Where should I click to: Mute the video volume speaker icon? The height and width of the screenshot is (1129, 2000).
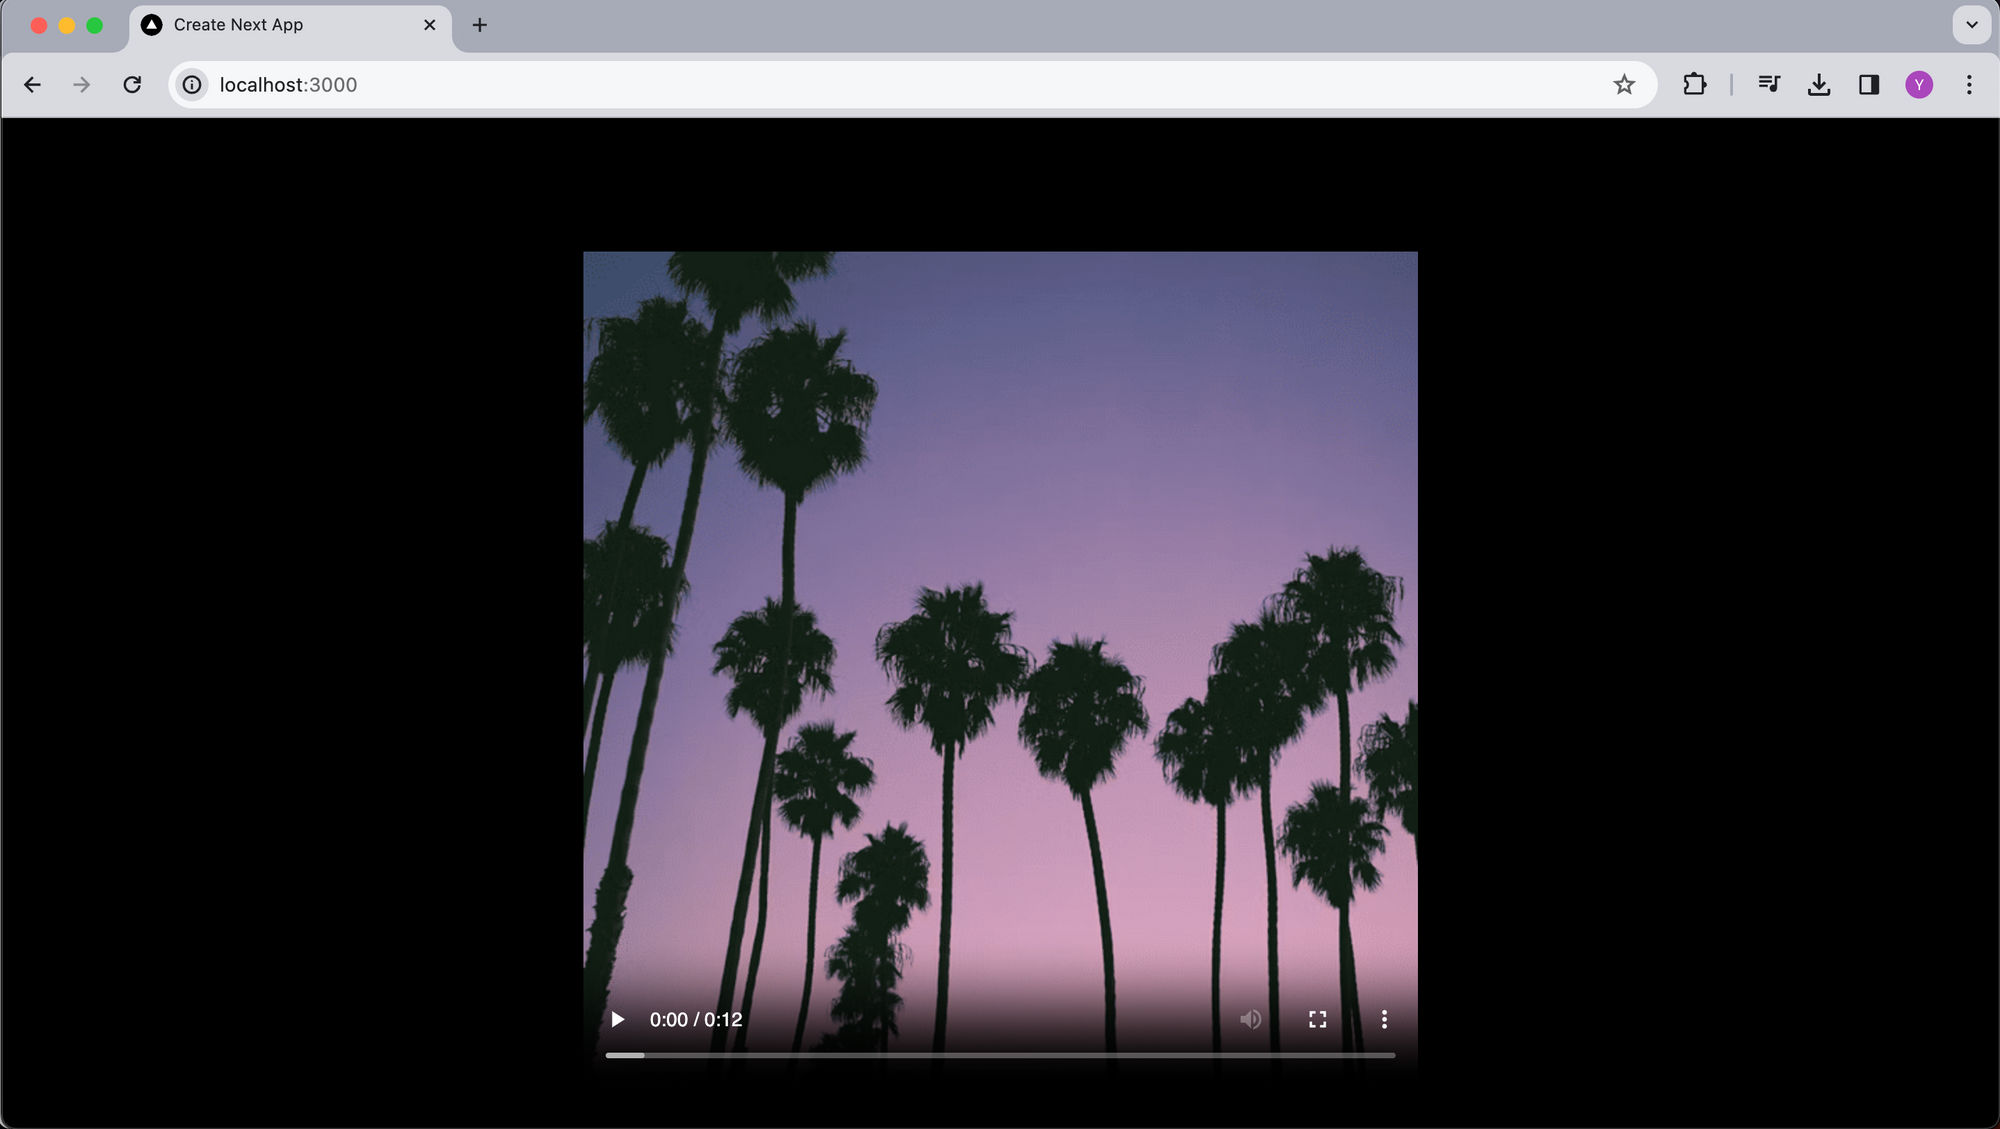pyautogui.click(x=1250, y=1019)
